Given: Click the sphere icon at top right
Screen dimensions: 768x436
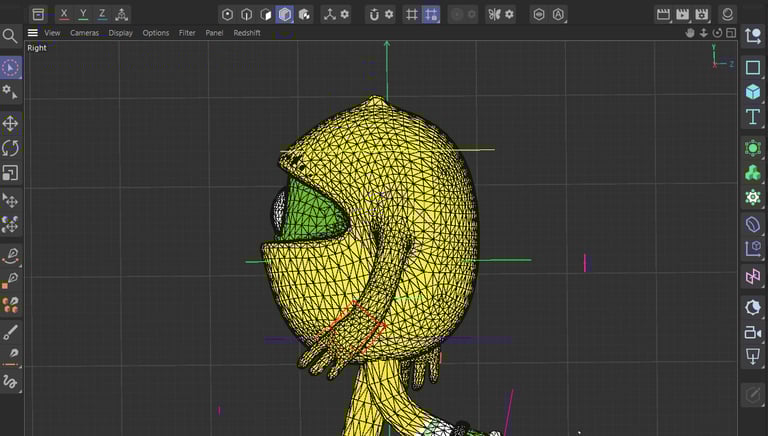Looking at the screenshot, I should click(727, 14).
